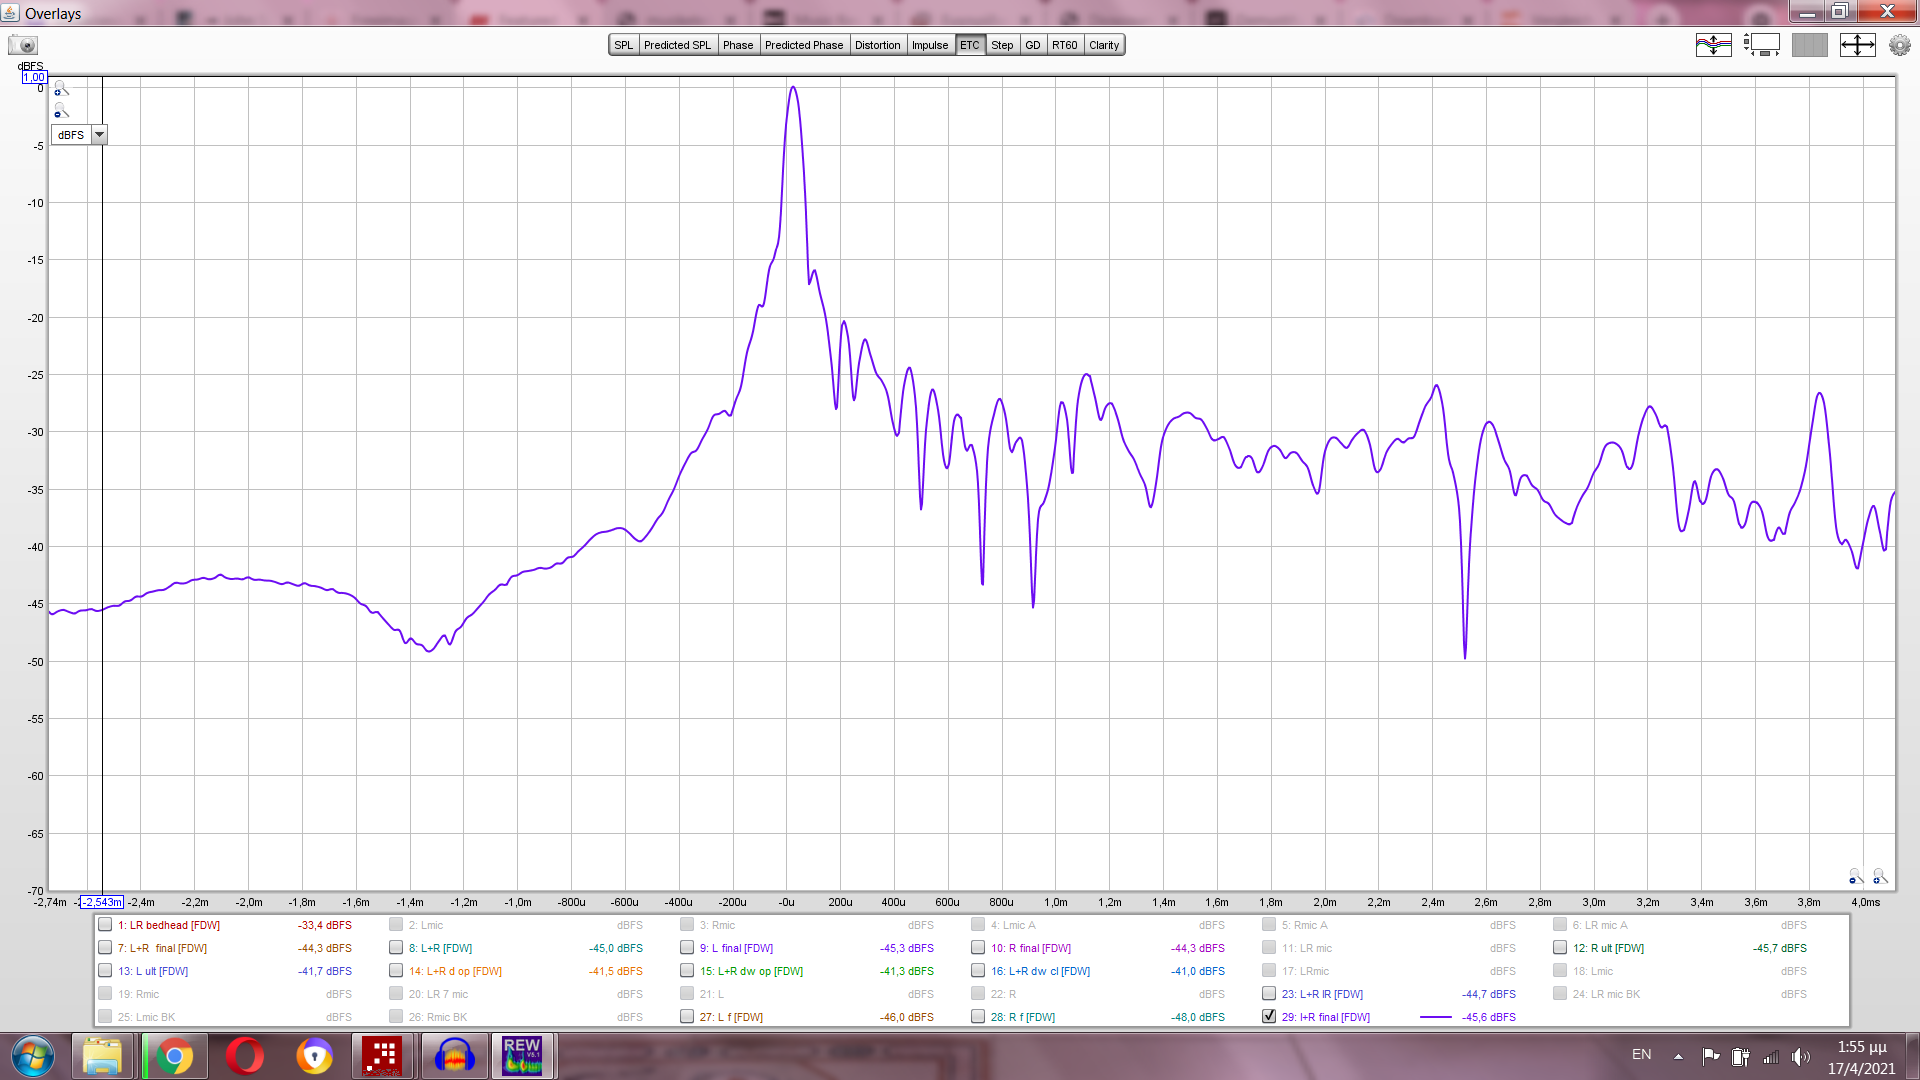1920x1080 pixels.
Task: Switch to Distortion tab
Action: click(878, 45)
